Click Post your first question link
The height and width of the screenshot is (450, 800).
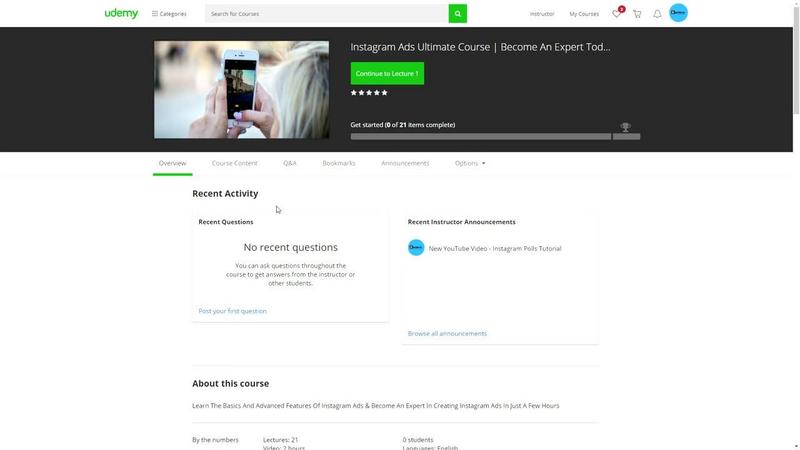pos(233,311)
